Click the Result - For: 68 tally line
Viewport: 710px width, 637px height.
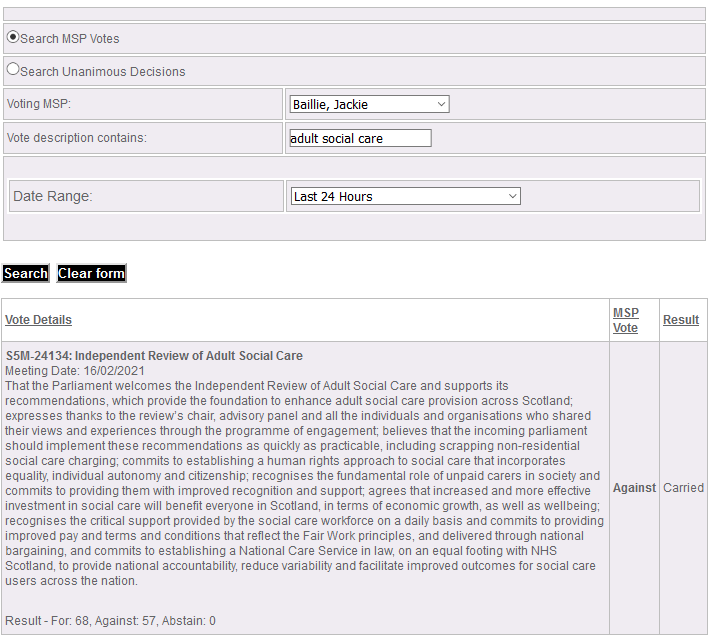pos(110,620)
